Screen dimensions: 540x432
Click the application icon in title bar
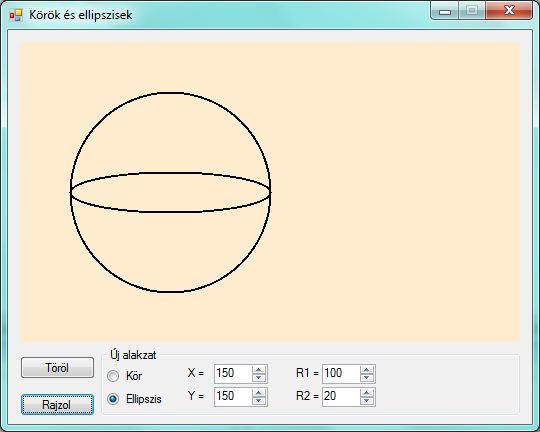coord(16,15)
